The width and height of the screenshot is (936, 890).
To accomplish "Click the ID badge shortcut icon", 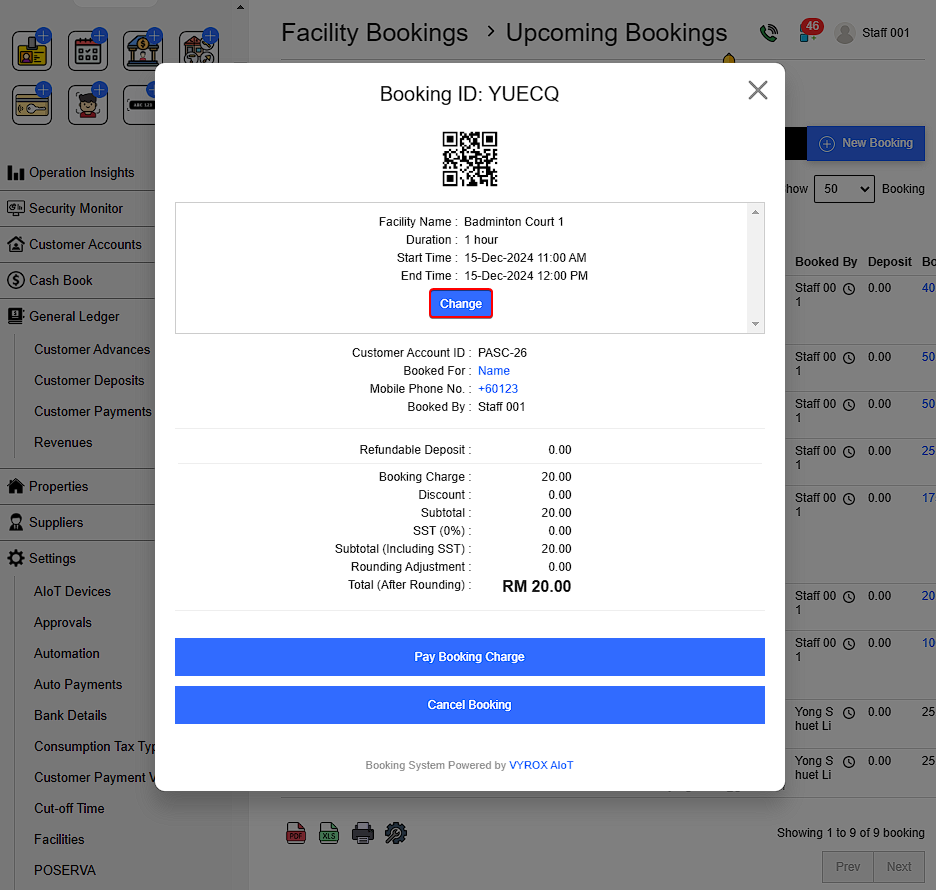I will 32,50.
